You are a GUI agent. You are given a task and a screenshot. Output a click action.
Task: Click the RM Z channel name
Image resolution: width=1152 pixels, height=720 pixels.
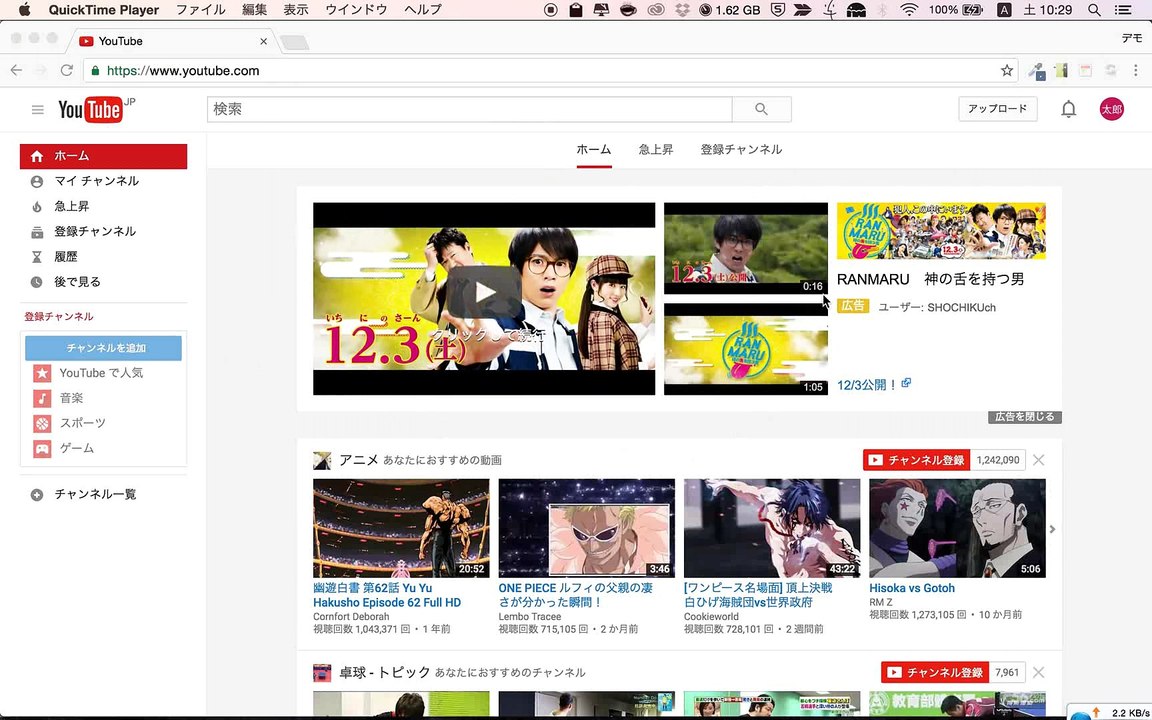point(880,602)
